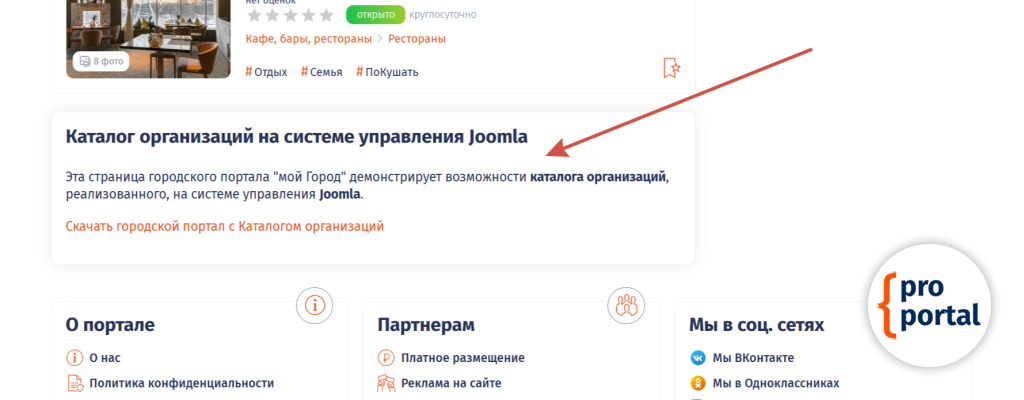Viewport: 1024px width, 400px height.
Task: Click the bookmark favorites icon on the restaurant card
Action: 672,68
